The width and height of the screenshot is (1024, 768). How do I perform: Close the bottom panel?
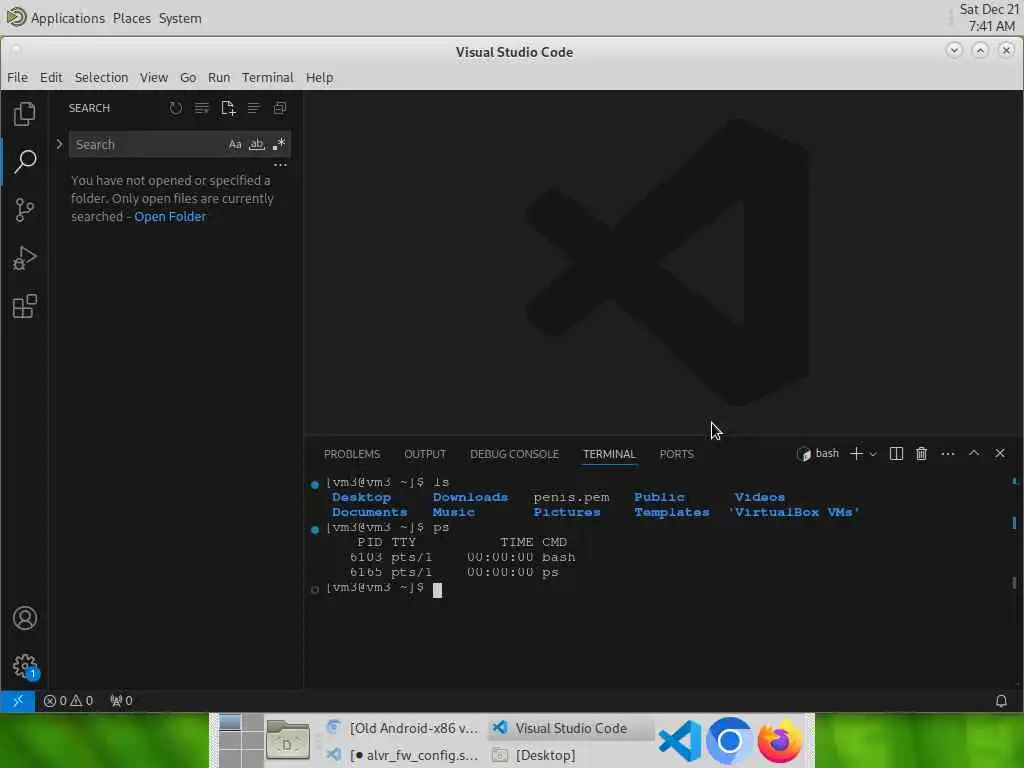pyautogui.click(x=1000, y=453)
